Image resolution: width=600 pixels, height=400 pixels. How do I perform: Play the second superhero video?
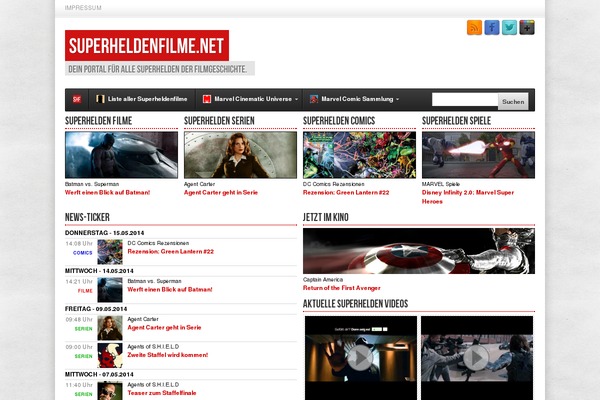click(477, 358)
